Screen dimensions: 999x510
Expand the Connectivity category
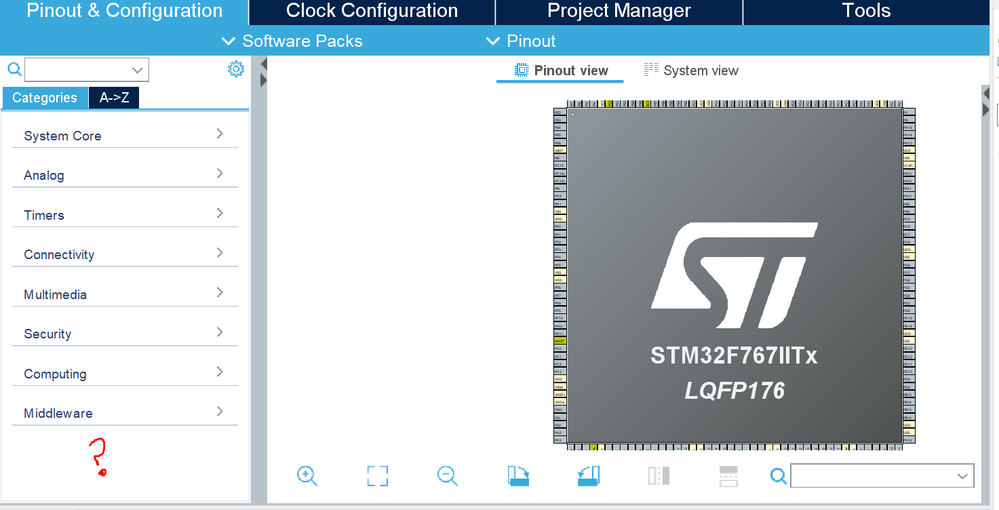[125, 254]
